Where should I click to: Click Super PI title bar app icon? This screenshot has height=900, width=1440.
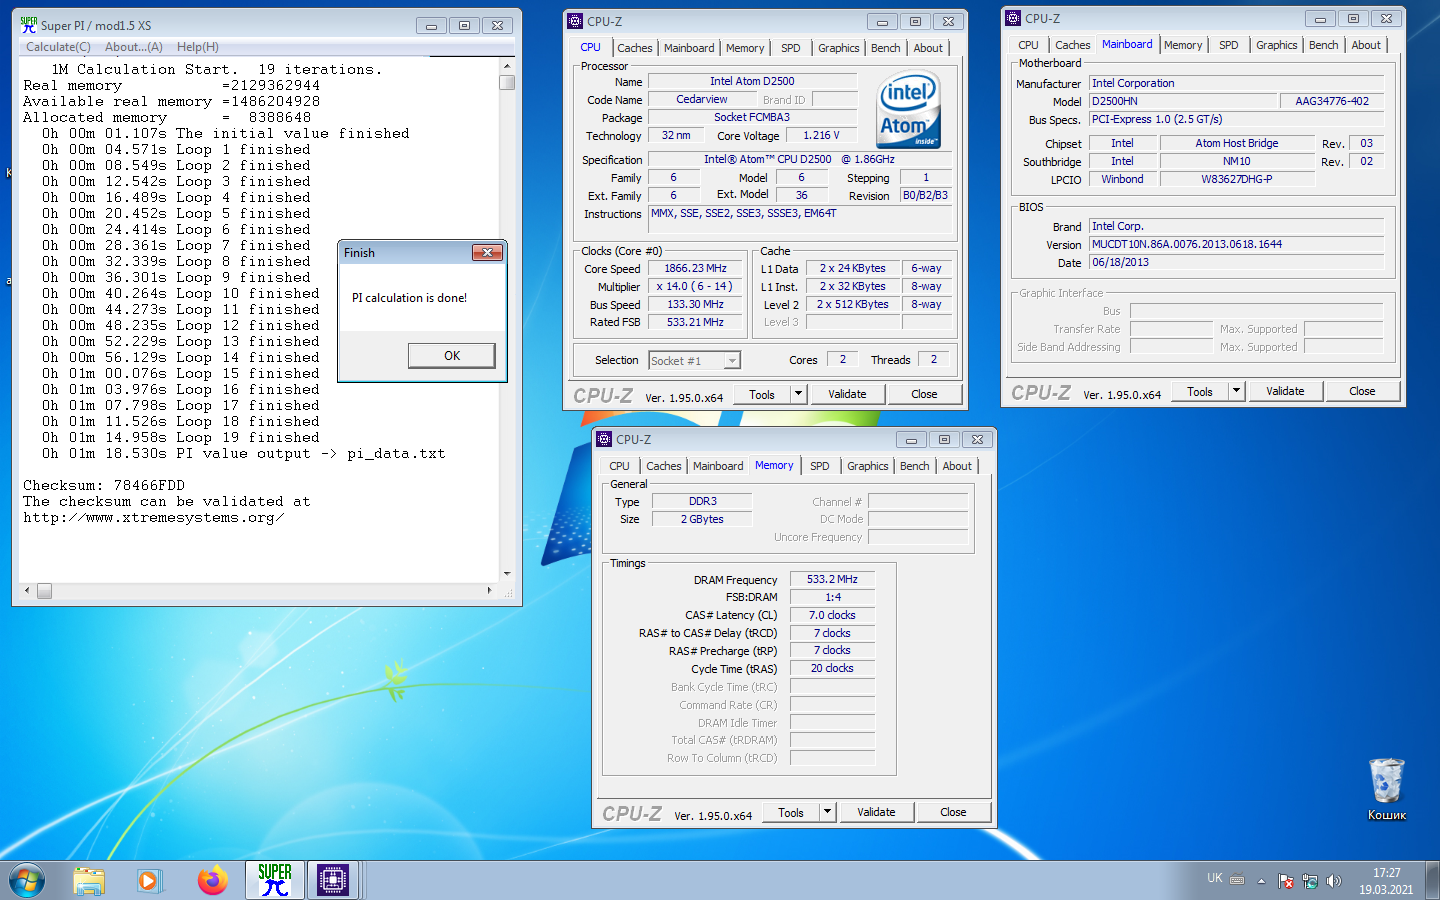(x=29, y=25)
